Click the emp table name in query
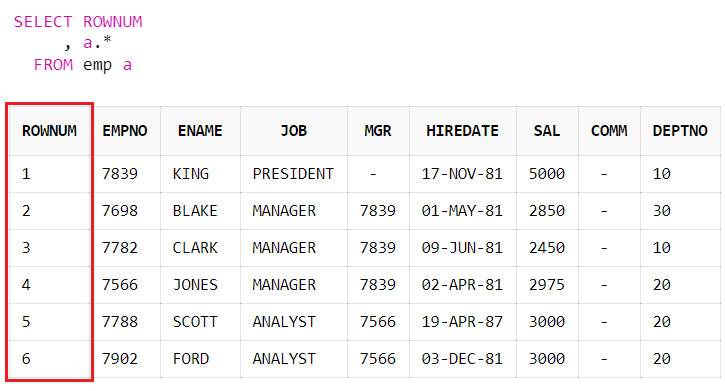725x391 pixels. click(98, 65)
